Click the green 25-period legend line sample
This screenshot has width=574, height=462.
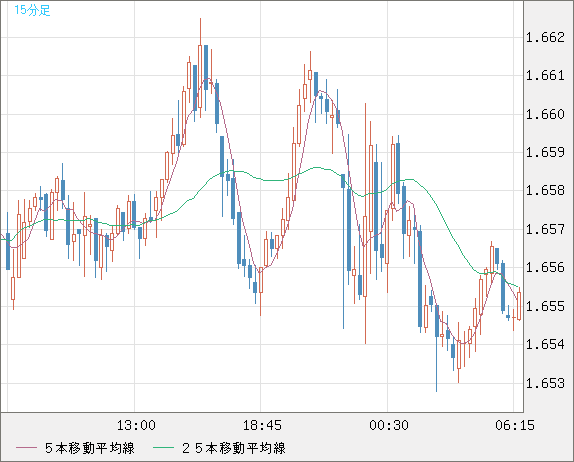[x=163, y=448]
